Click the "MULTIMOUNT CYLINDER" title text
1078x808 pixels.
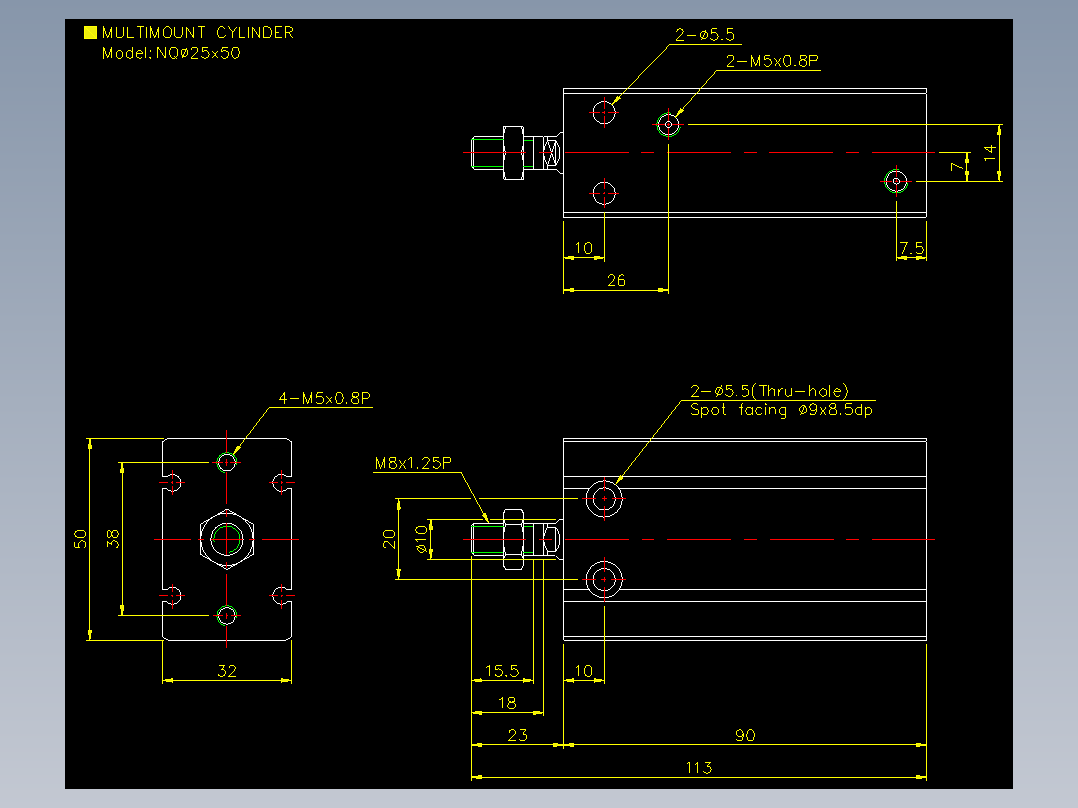(x=197, y=32)
